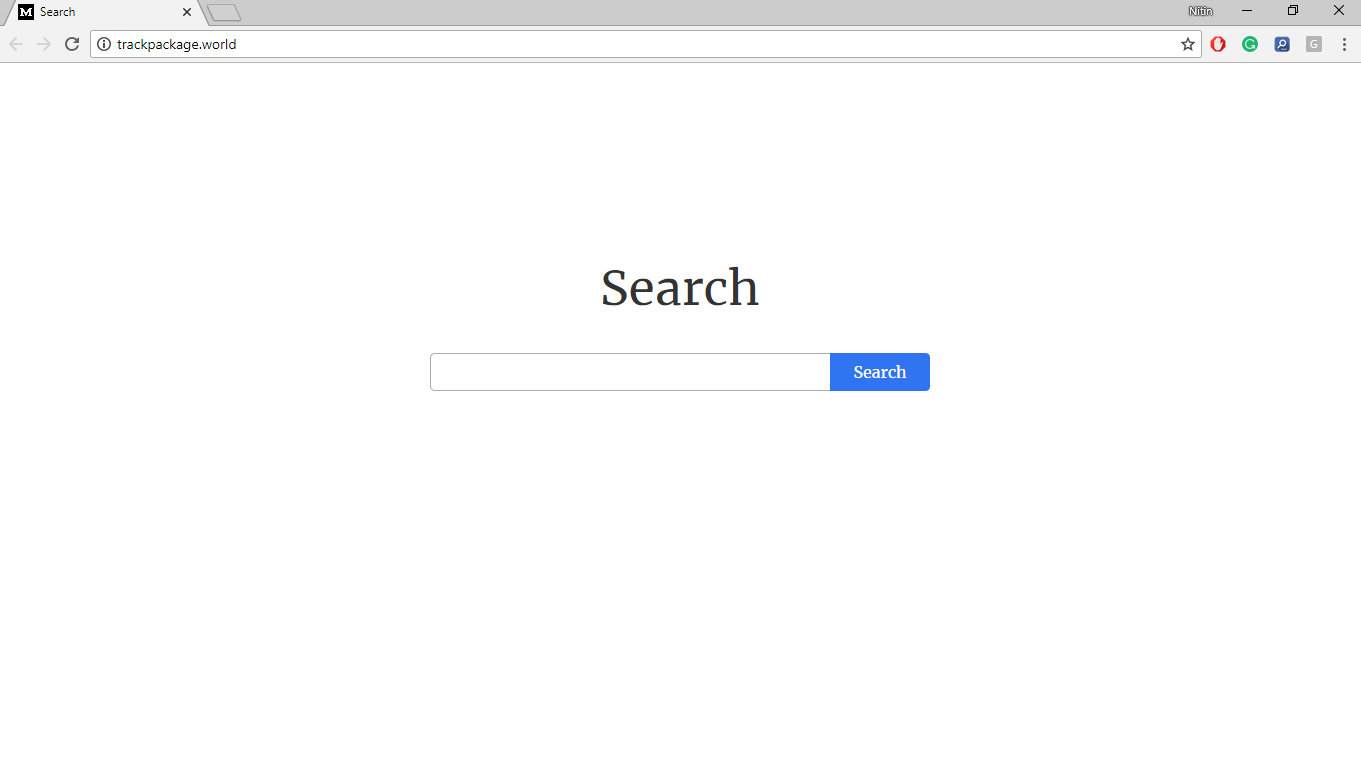The height and width of the screenshot is (764, 1361).
Task: Click the large Search heading
Action: click(x=680, y=288)
